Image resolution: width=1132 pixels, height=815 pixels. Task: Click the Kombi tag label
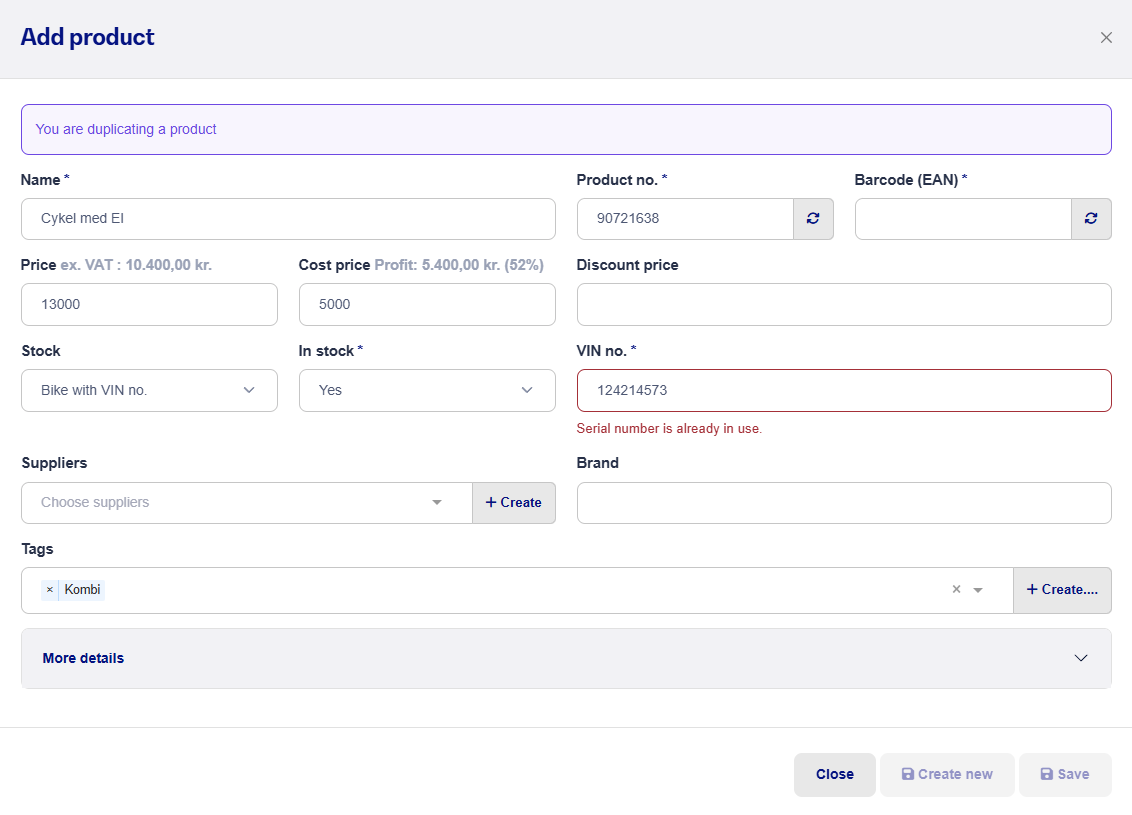[x=82, y=590]
